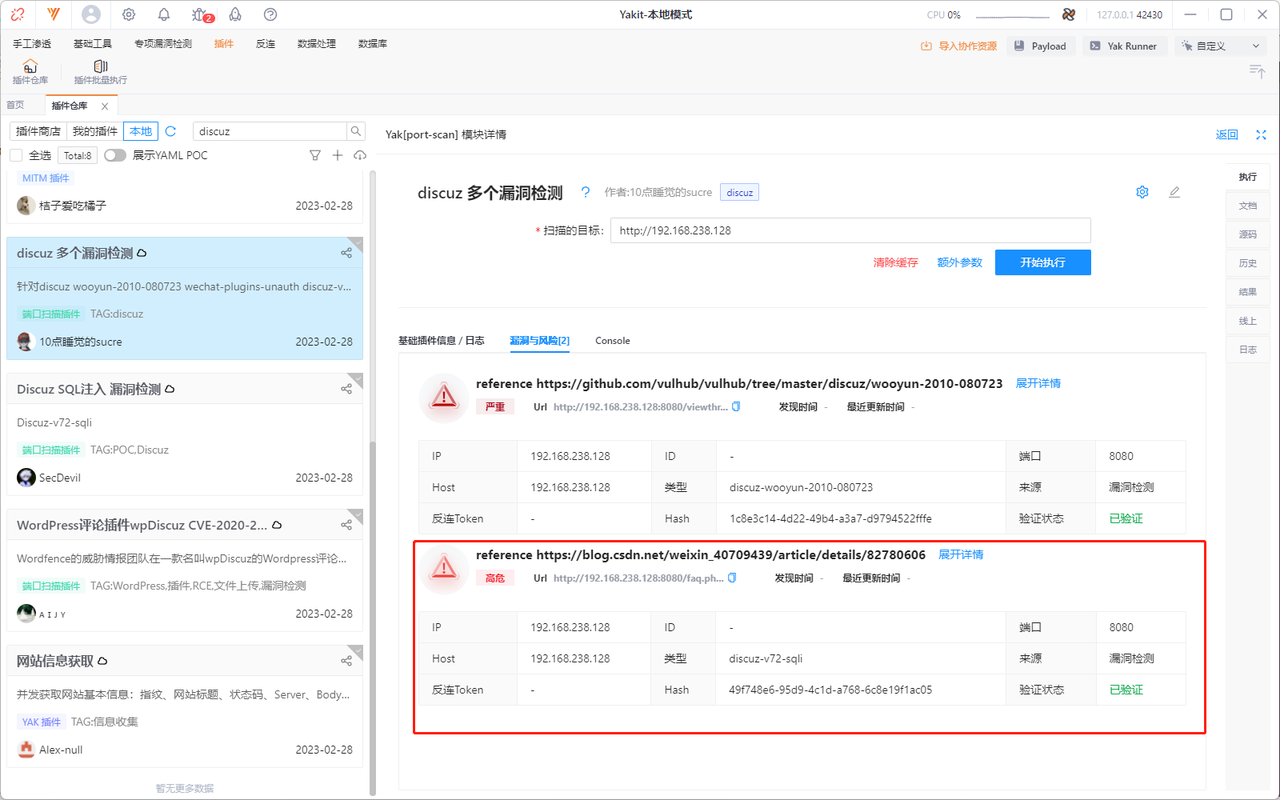Open the 专项漏洞检测 menu

click(x=163, y=44)
